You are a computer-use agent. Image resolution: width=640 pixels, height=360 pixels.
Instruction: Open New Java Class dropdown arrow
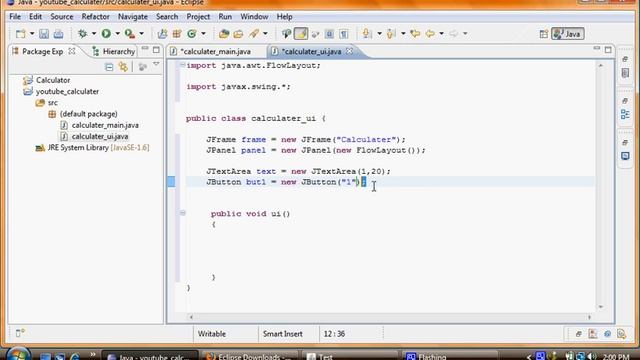[203, 34]
